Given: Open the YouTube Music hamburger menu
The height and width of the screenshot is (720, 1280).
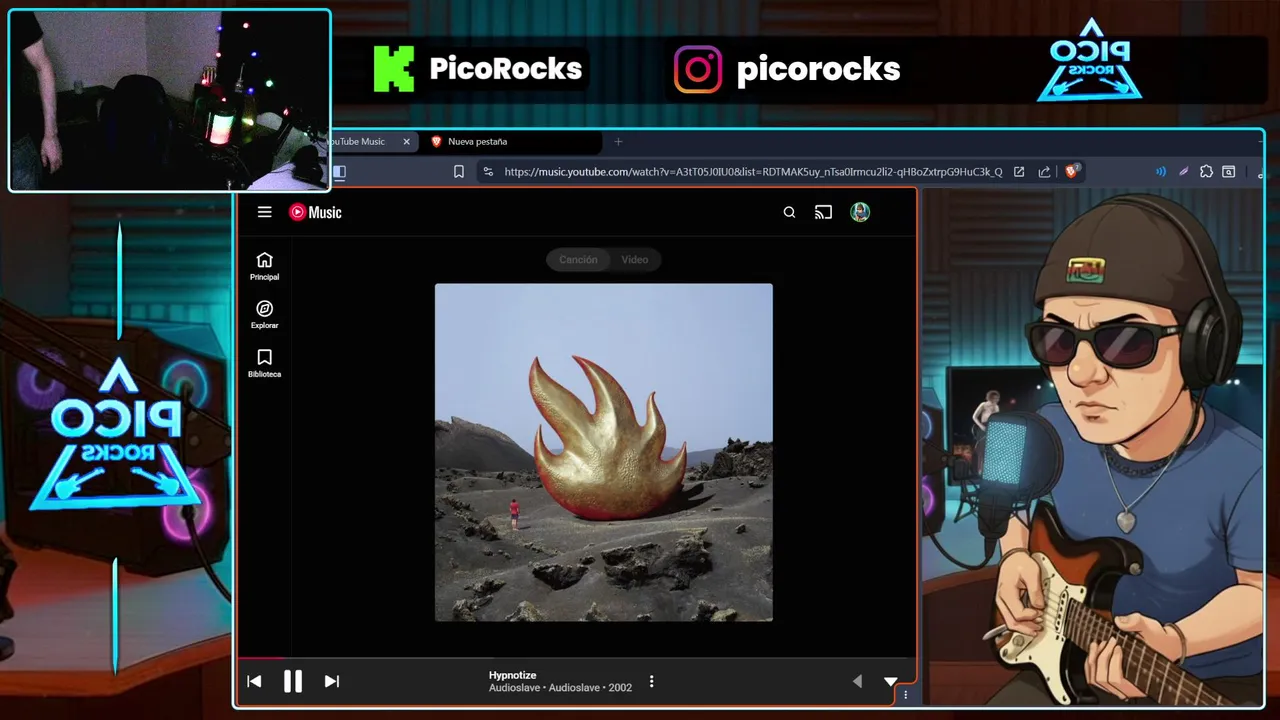Looking at the screenshot, I should click(x=264, y=212).
